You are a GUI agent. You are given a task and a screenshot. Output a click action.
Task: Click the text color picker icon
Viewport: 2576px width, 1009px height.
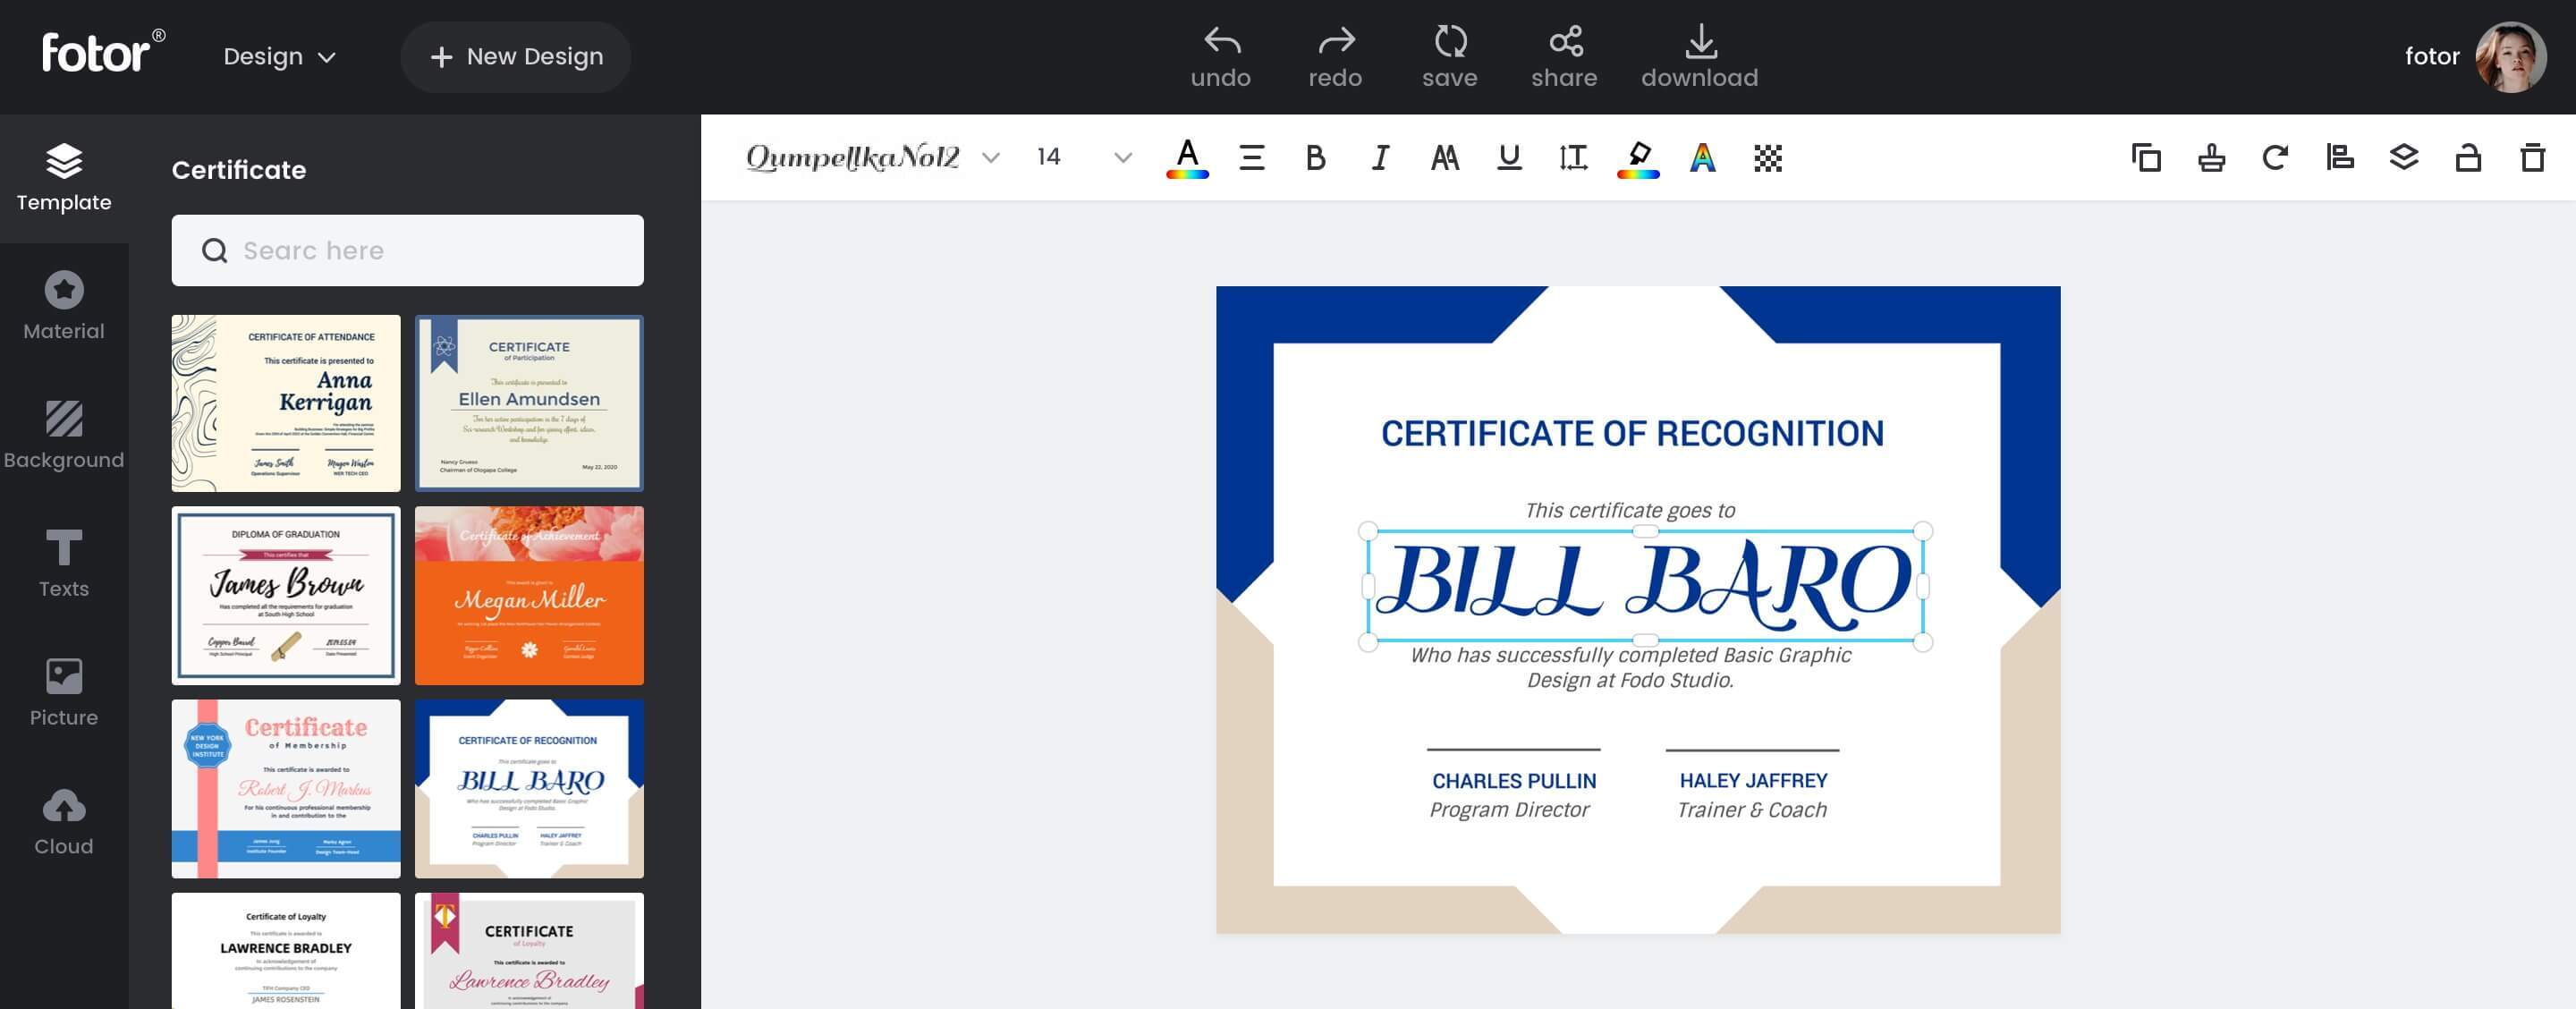[x=1184, y=157]
